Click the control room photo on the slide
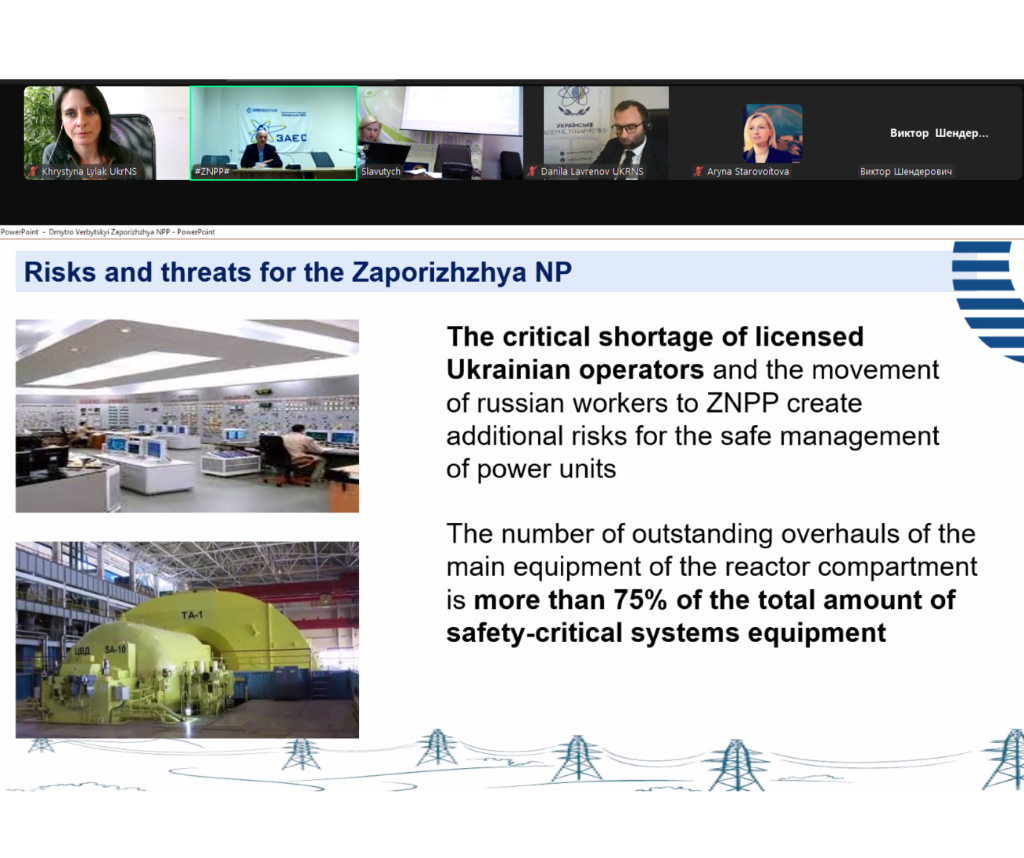Screen dimensions: 1024x858 tap(187, 415)
